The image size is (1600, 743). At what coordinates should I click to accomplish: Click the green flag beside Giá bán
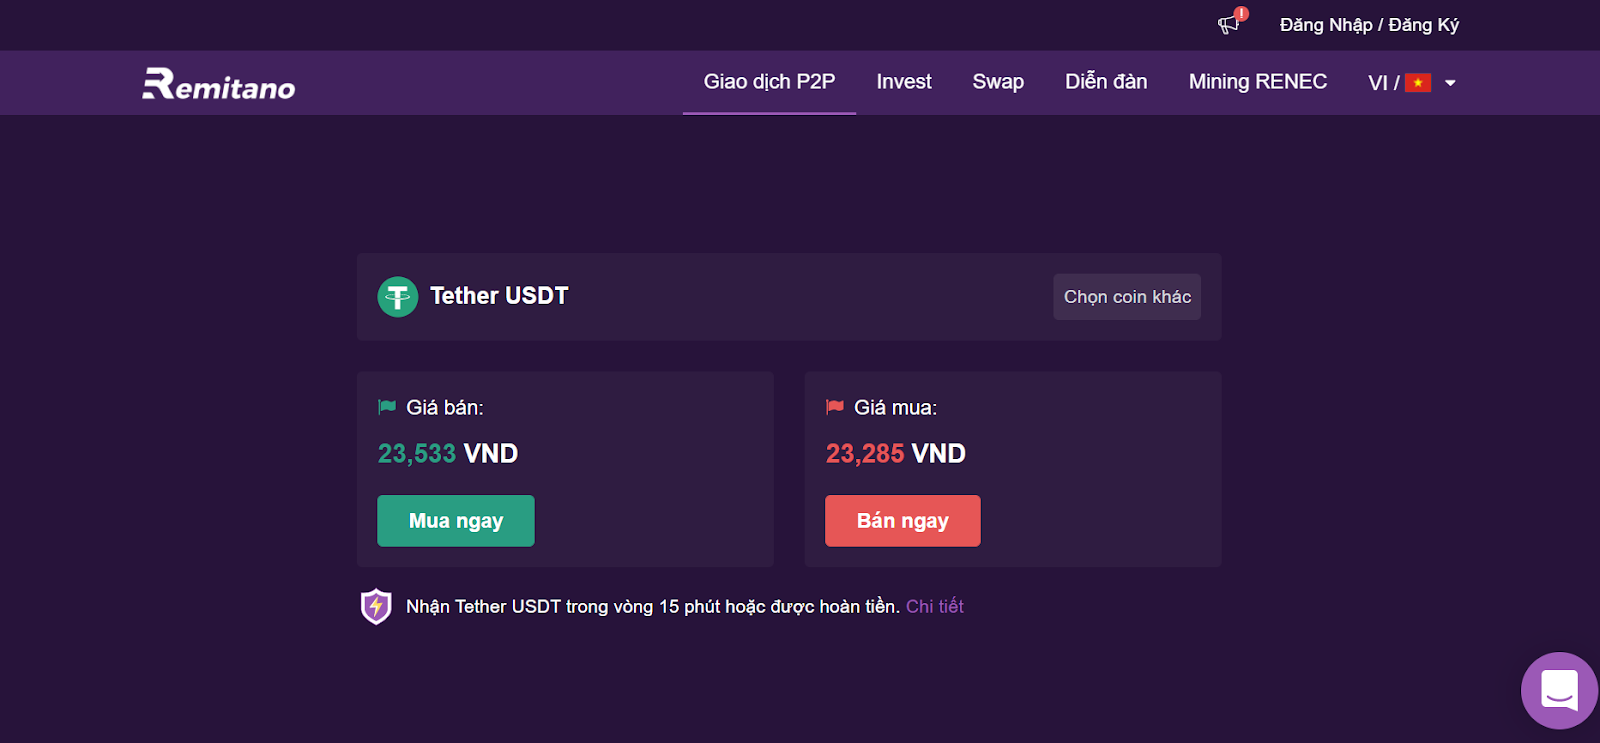click(387, 407)
